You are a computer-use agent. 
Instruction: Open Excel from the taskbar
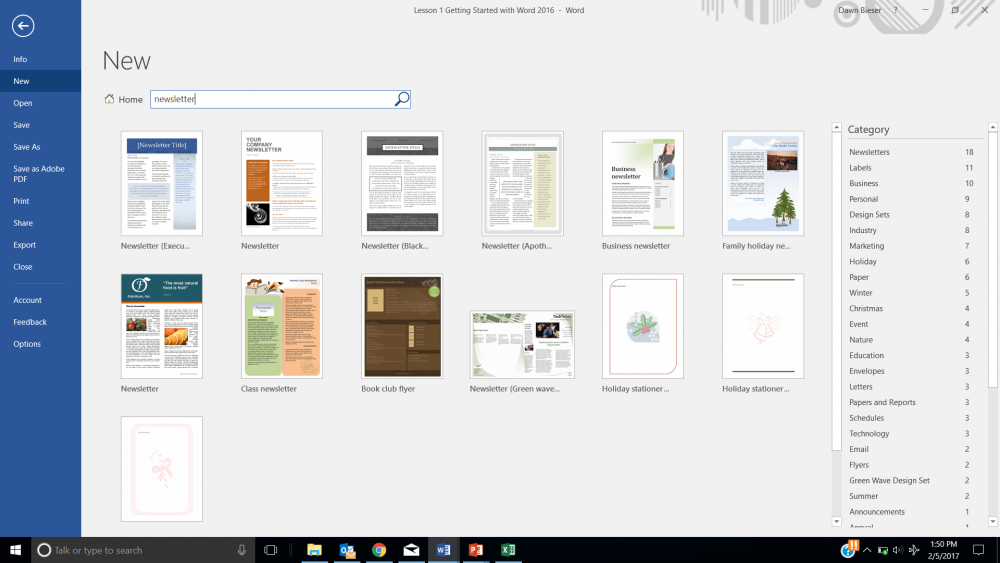click(507, 550)
